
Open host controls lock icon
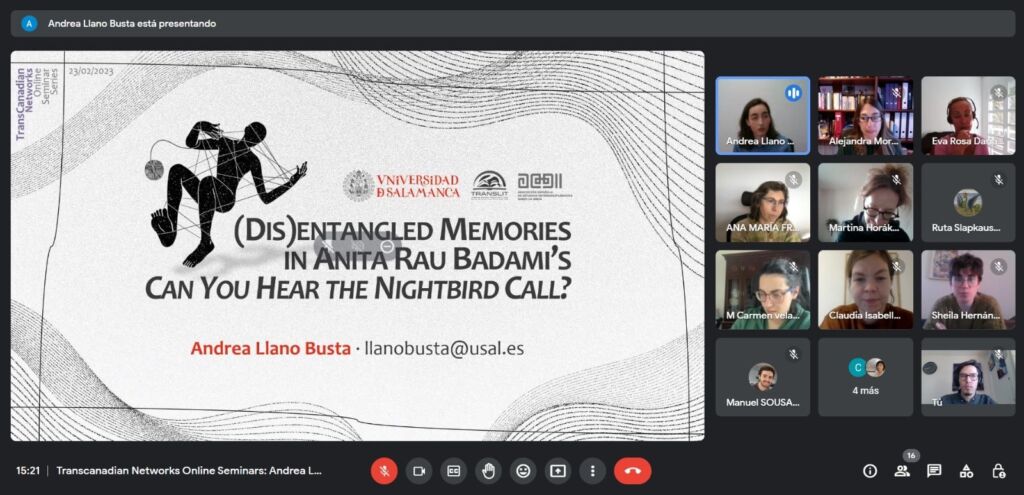pos(998,470)
